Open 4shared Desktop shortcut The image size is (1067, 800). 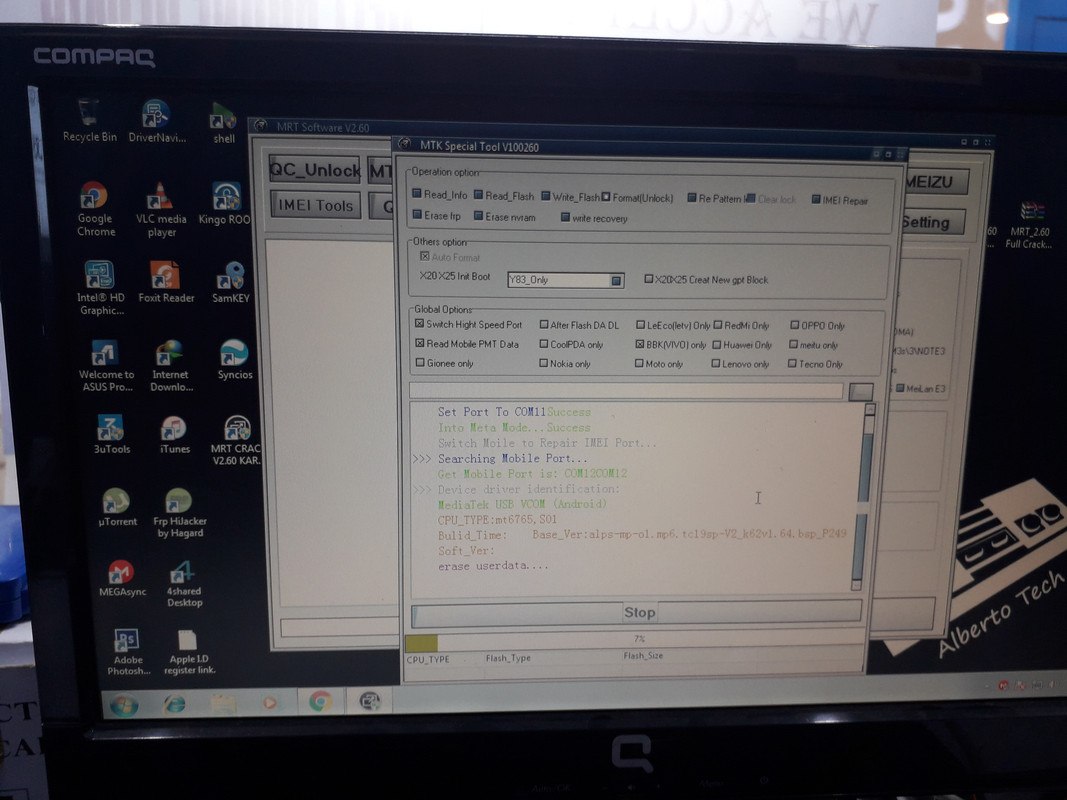tap(184, 584)
